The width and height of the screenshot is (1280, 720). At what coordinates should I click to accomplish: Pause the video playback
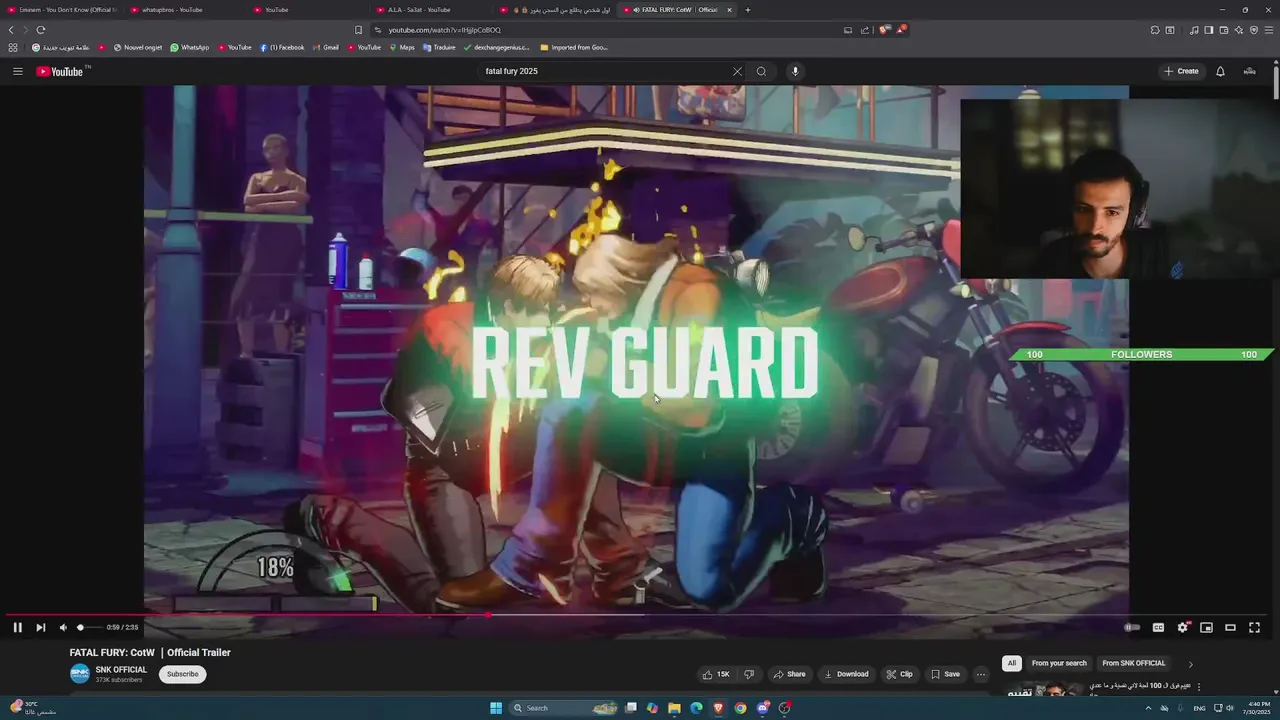pyautogui.click(x=17, y=627)
